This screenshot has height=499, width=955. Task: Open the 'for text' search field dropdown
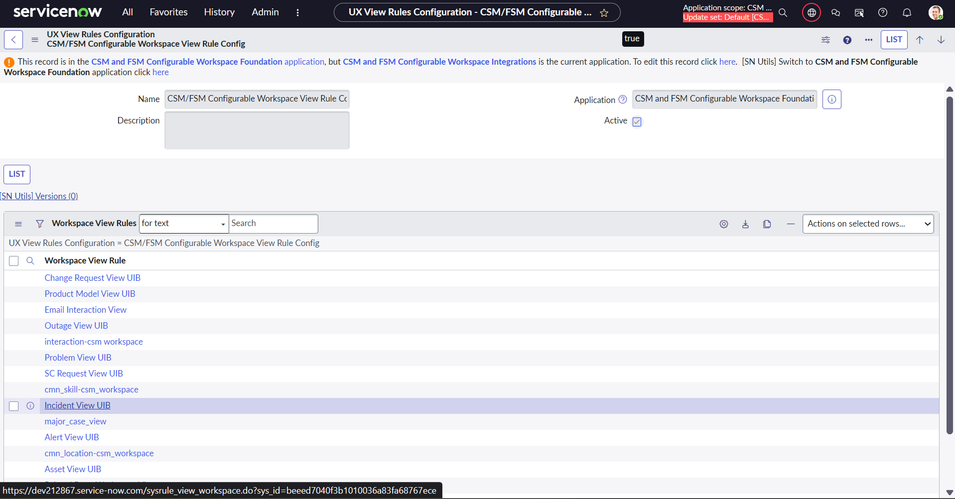pyautogui.click(x=183, y=224)
